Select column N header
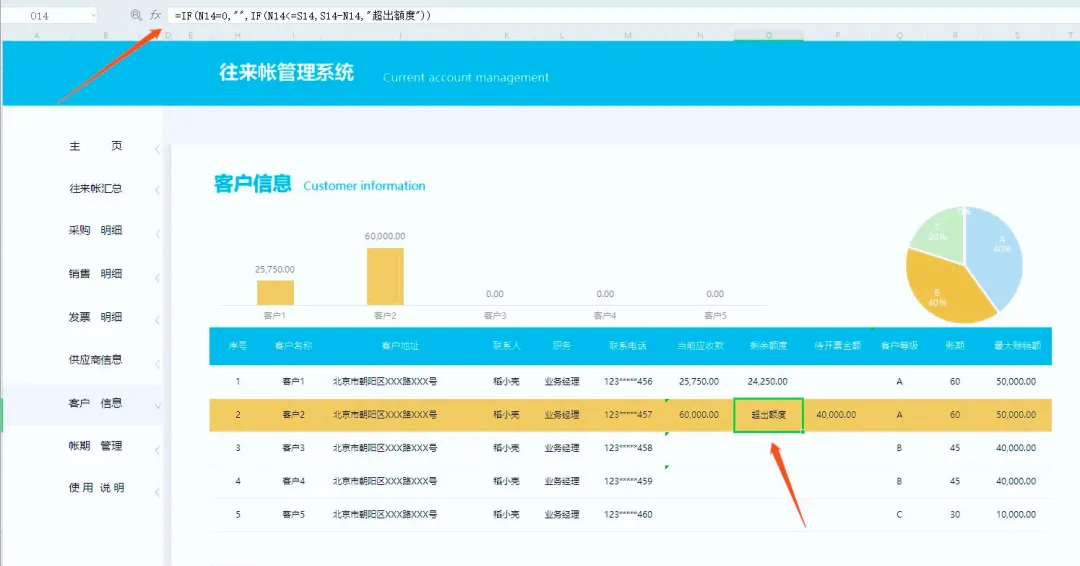This screenshot has height=566, width=1080. (700, 35)
